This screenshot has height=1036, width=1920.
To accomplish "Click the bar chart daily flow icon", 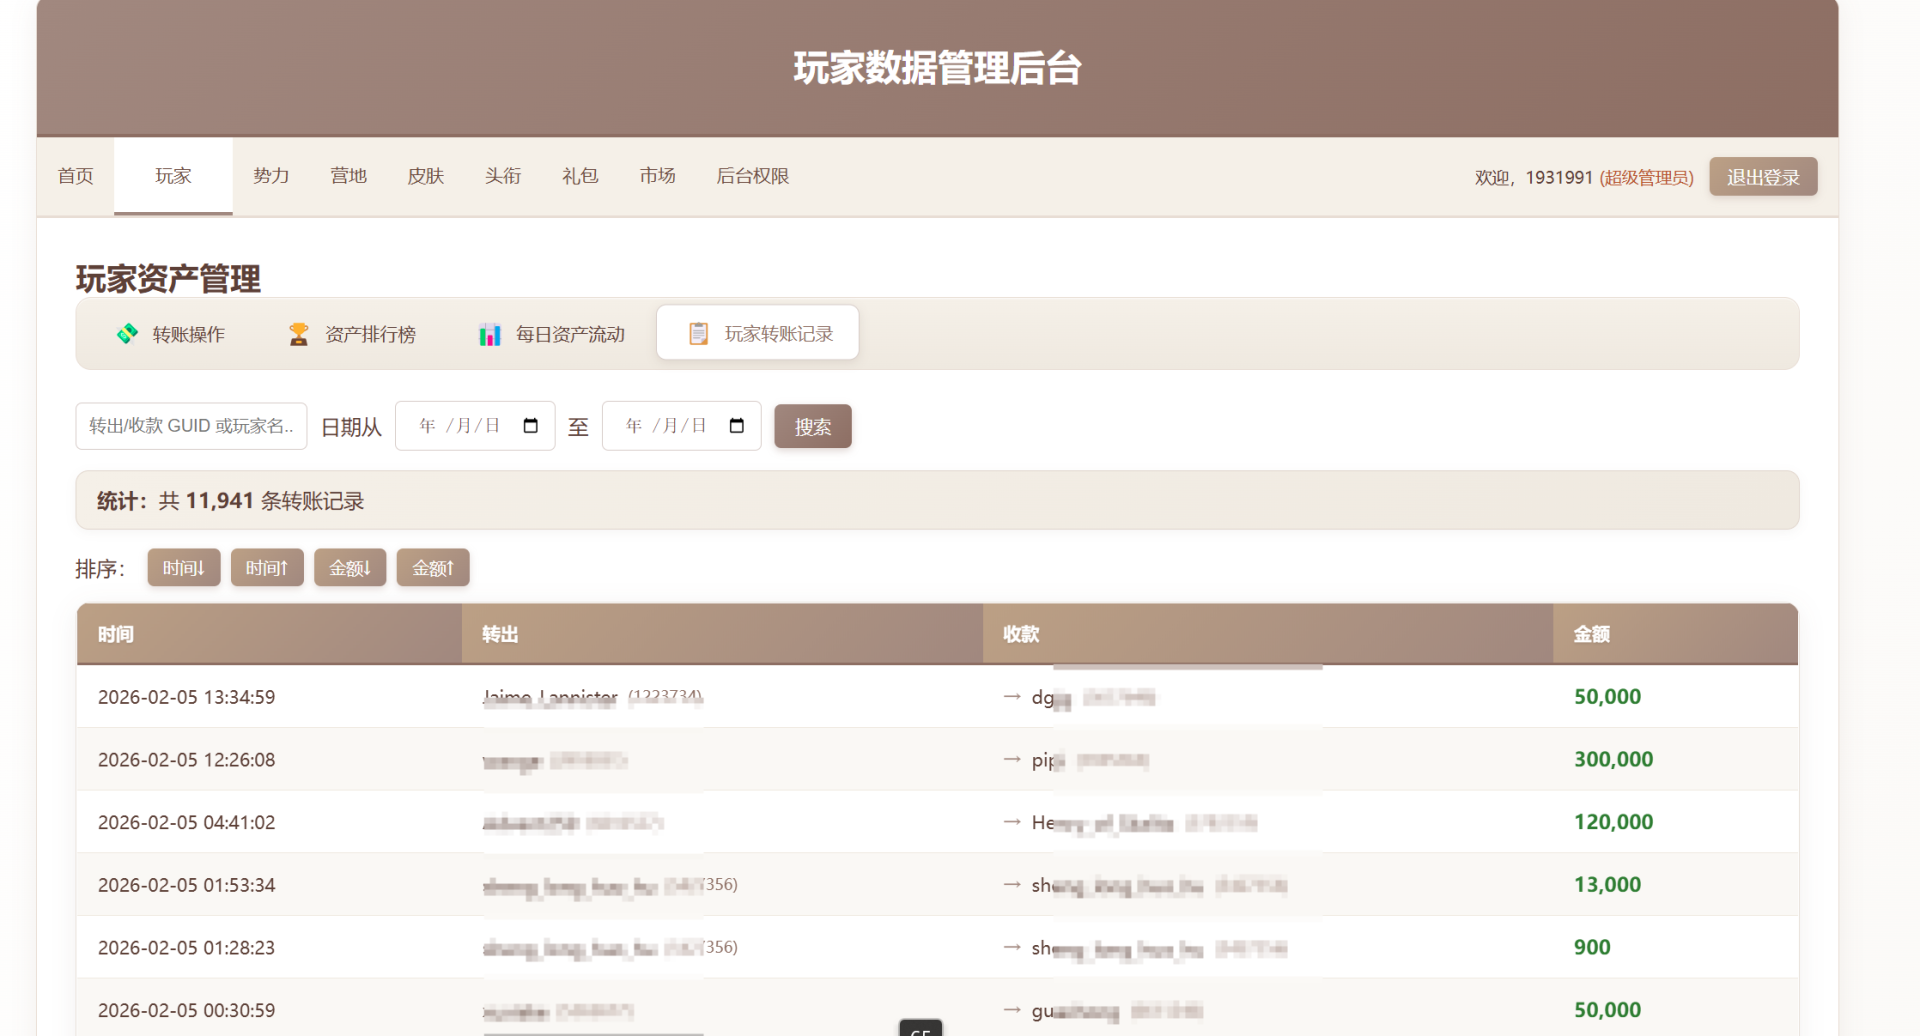I will click(489, 334).
